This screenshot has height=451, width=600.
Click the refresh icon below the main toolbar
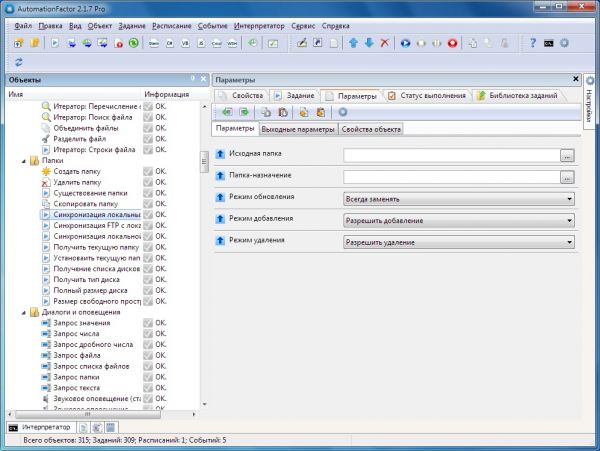(19, 62)
